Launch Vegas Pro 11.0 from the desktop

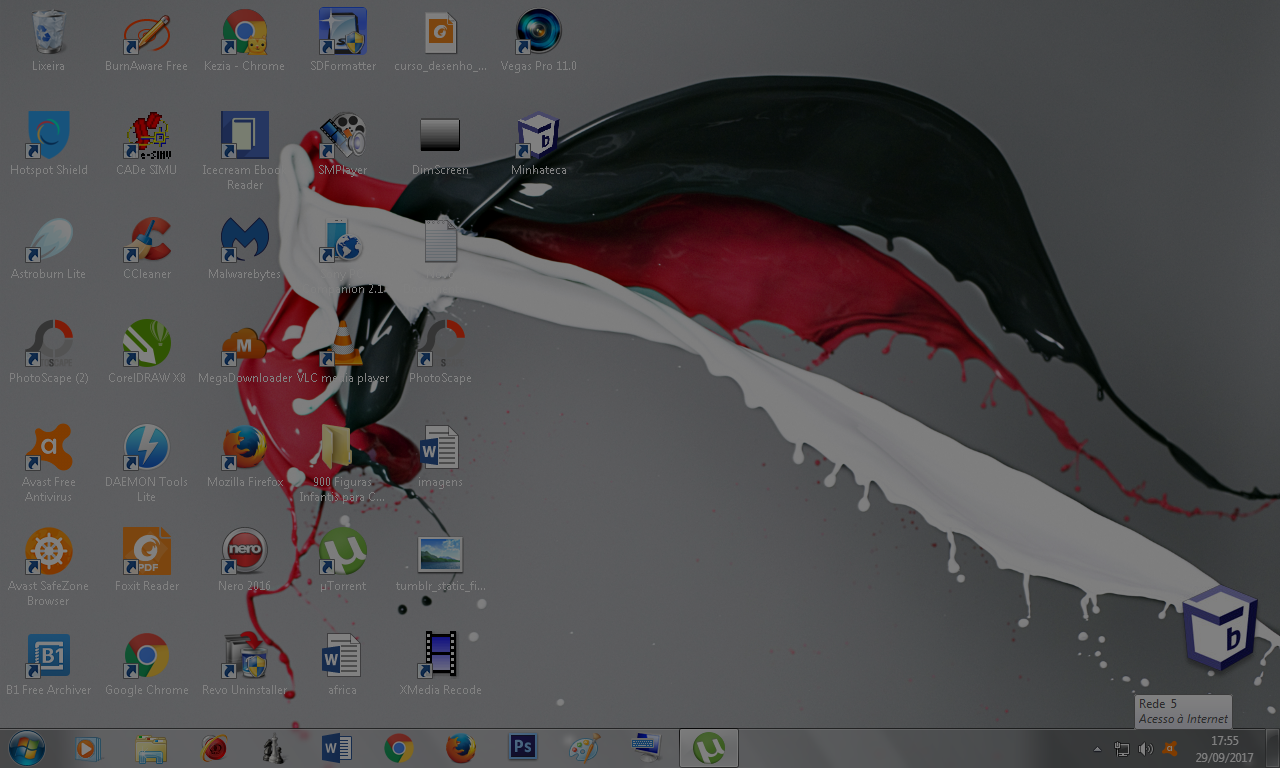(x=538, y=40)
